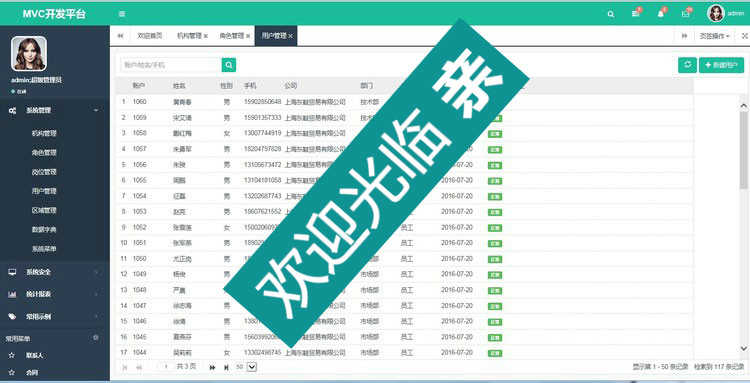Jump to the last page of results
This screenshot has width=750, height=383.
[x=226, y=367]
